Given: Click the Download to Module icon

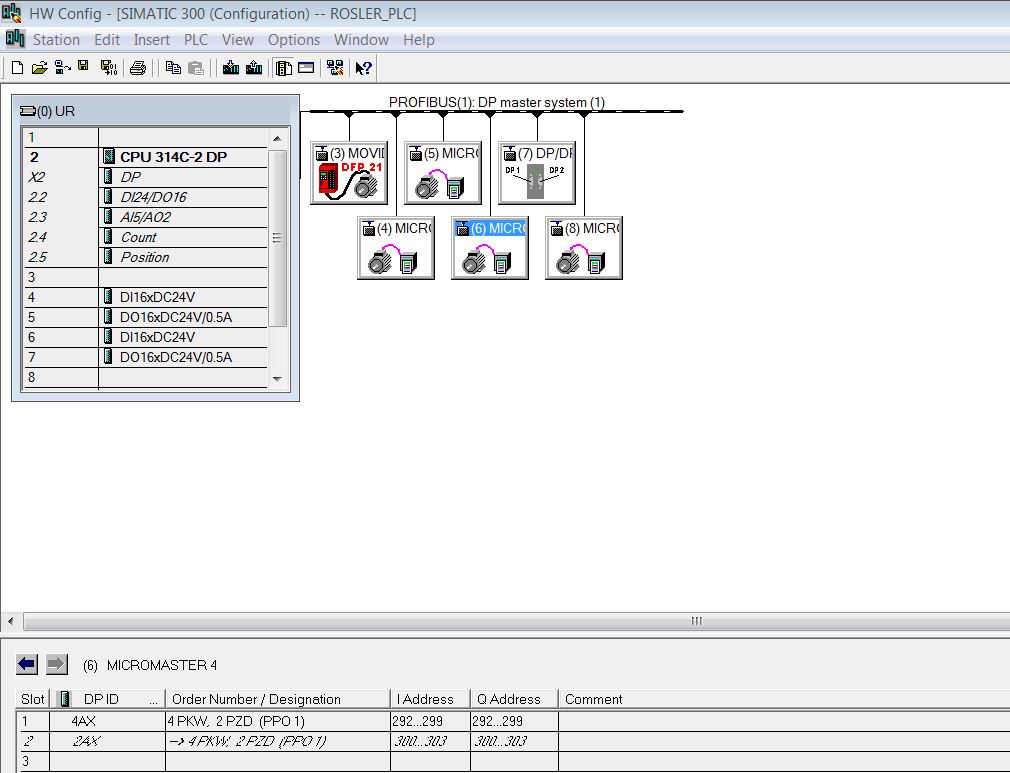Looking at the screenshot, I should [x=231, y=68].
